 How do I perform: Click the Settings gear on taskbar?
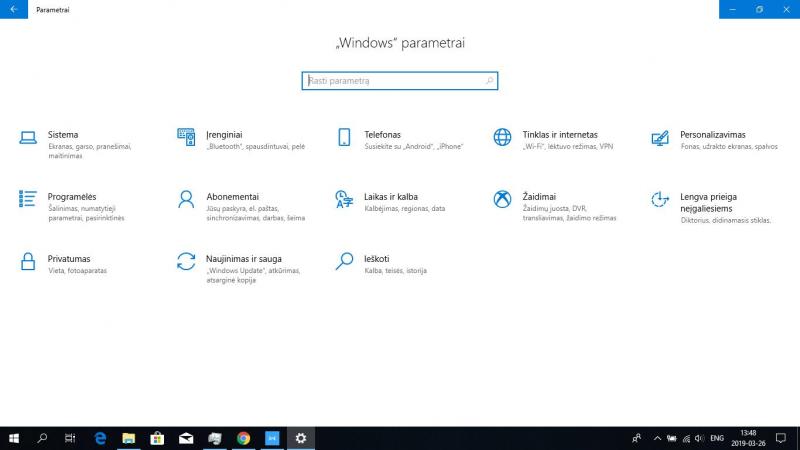301,438
